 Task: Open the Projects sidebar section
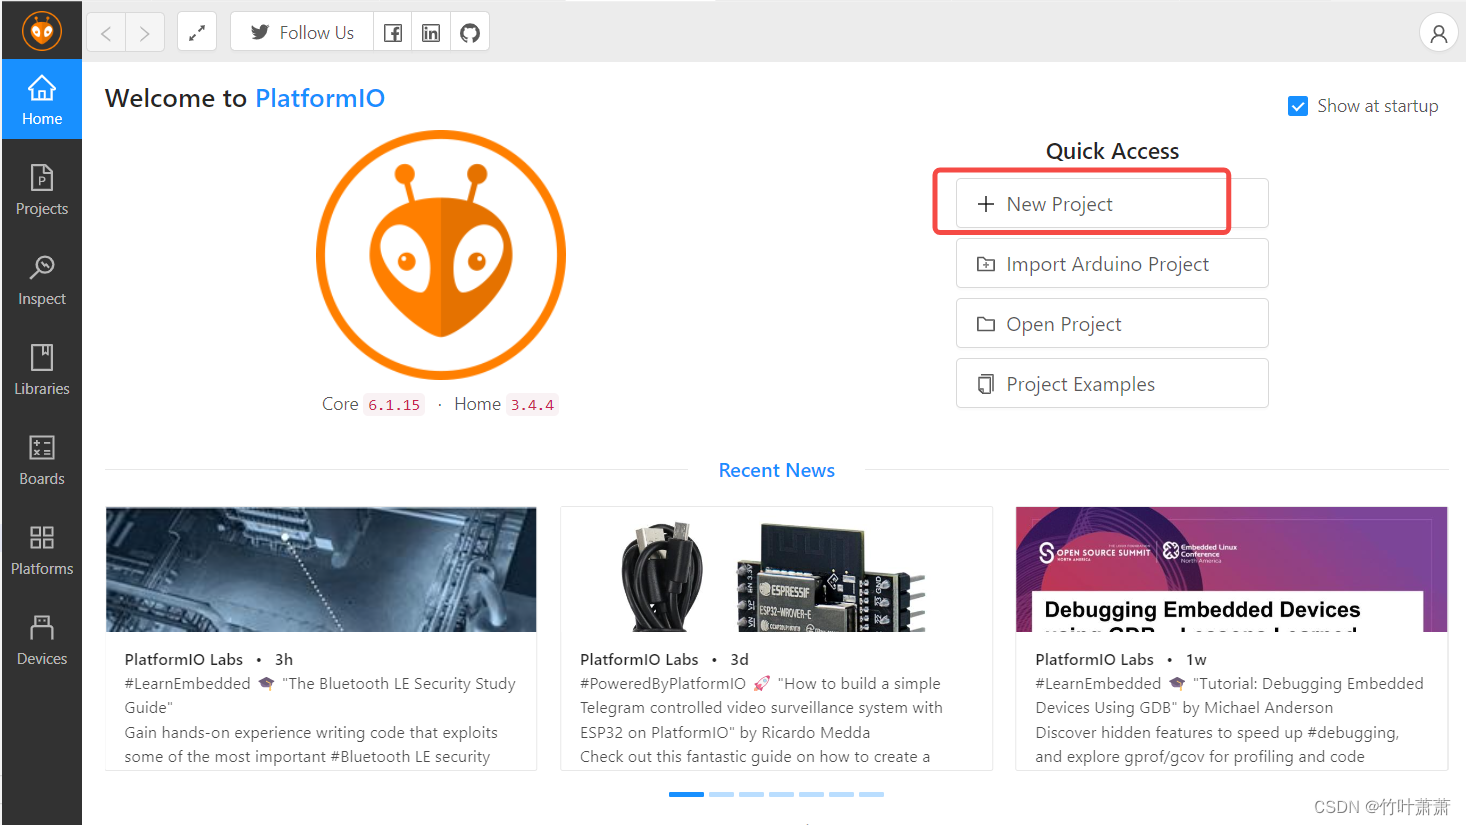tap(42, 190)
